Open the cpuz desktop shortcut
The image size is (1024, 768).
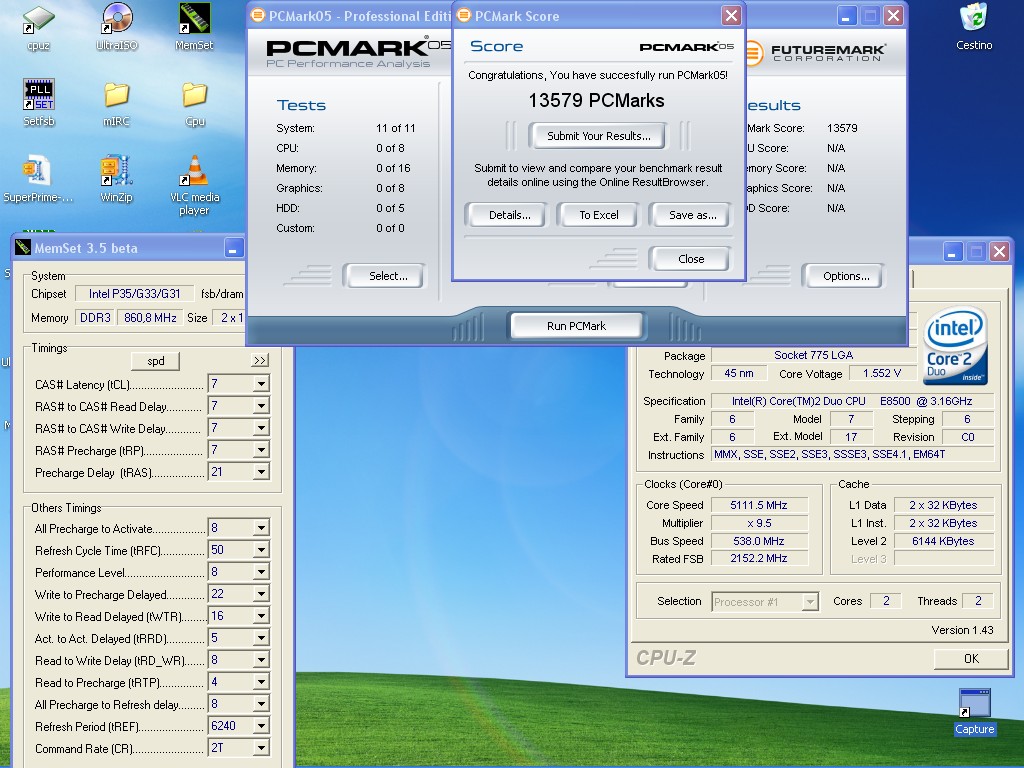tap(38, 26)
